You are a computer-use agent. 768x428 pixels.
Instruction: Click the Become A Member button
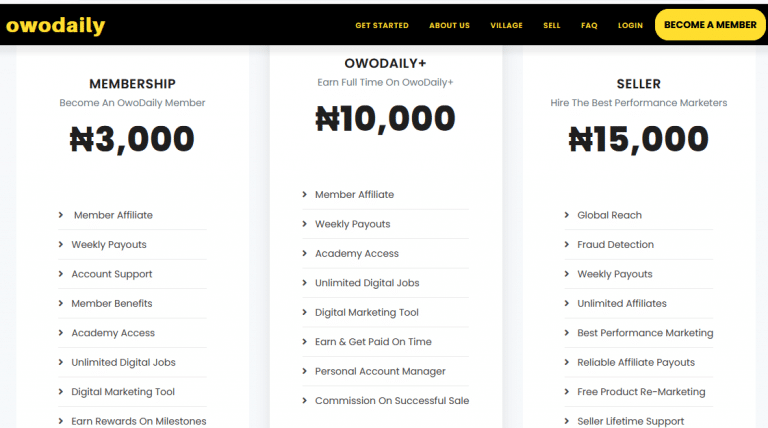(710, 25)
